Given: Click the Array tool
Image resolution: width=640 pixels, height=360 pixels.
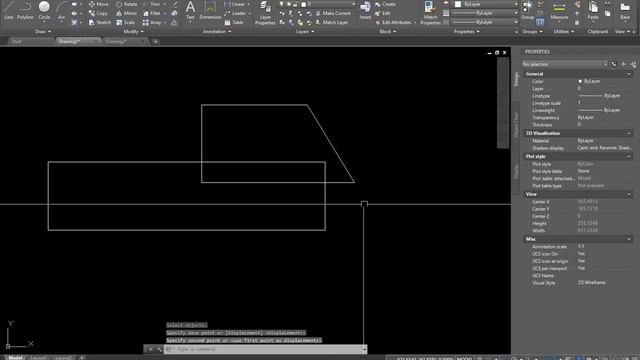Looking at the screenshot, I should pos(152,22).
